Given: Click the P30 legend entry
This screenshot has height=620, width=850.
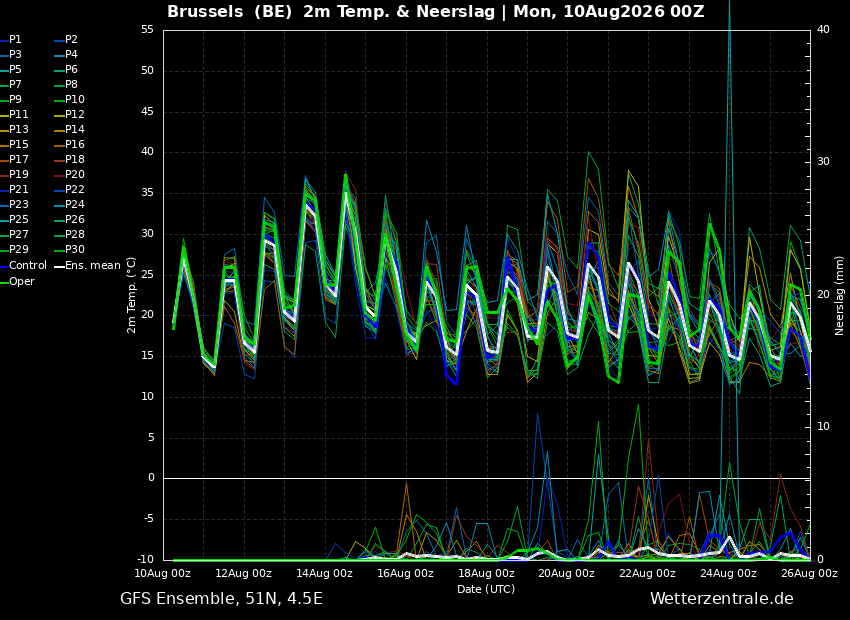Looking at the screenshot, I should click(x=70, y=249).
